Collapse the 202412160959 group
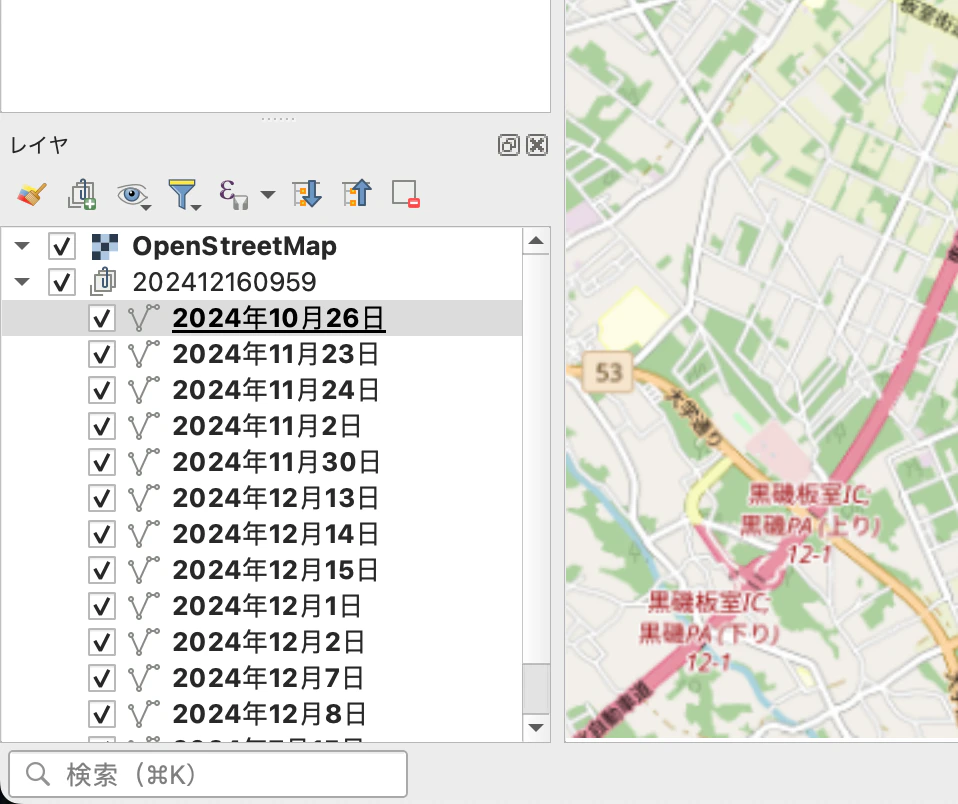Screen dimensions: 958x804 pyautogui.click(x=22, y=282)
